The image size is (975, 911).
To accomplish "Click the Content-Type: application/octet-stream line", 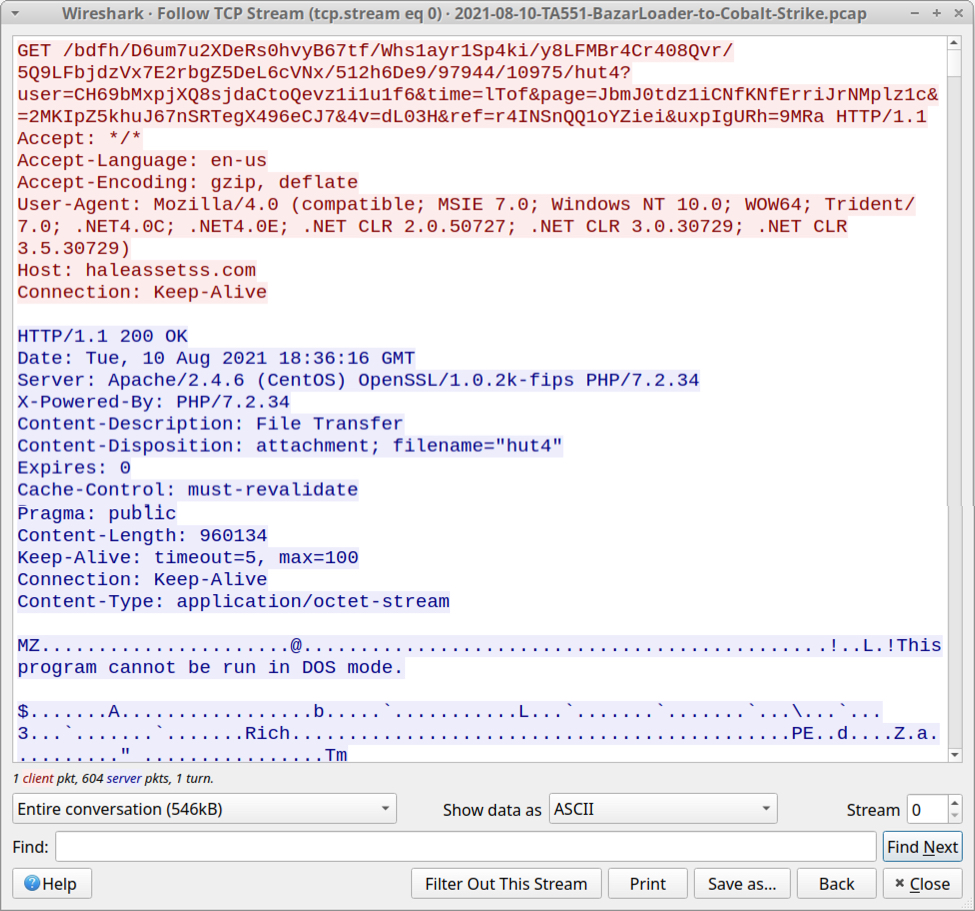I will pyautogui.click(x=233, y=601).
